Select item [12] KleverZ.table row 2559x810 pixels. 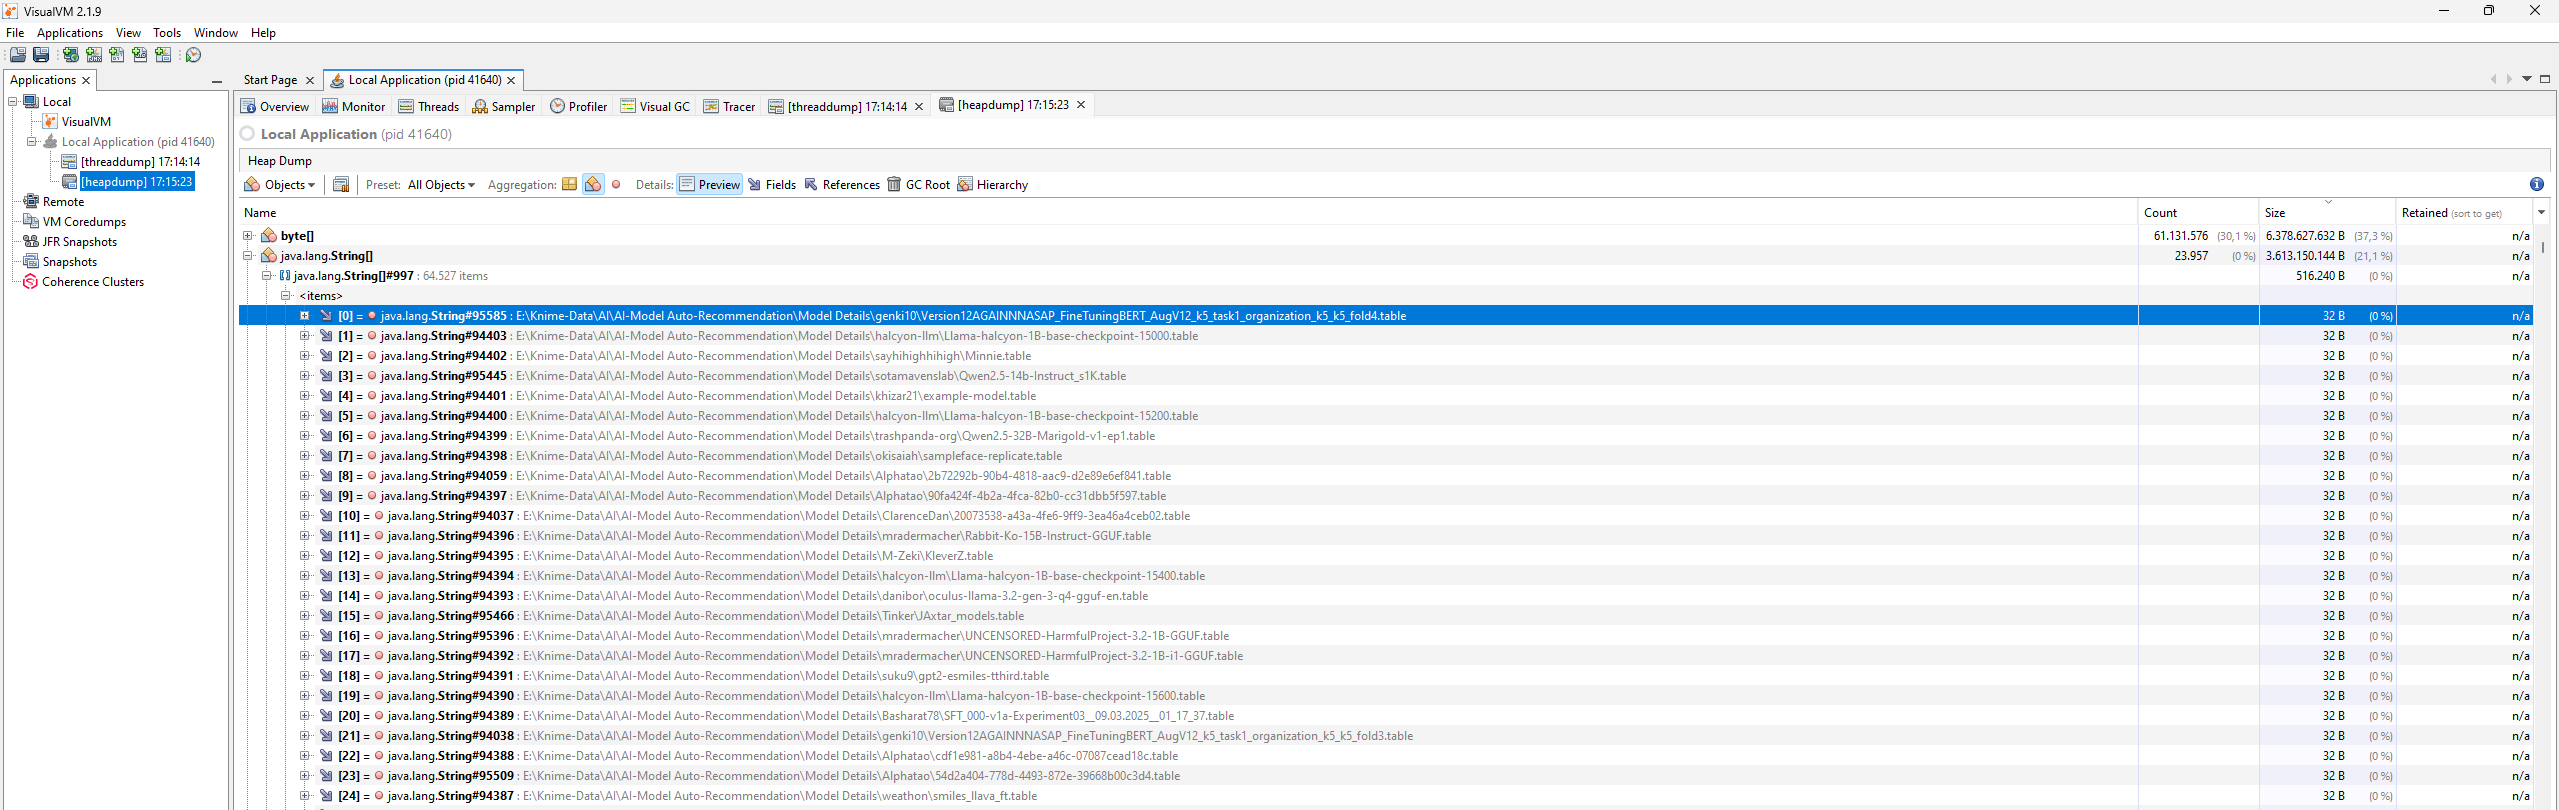click(x=1385, y=556)
